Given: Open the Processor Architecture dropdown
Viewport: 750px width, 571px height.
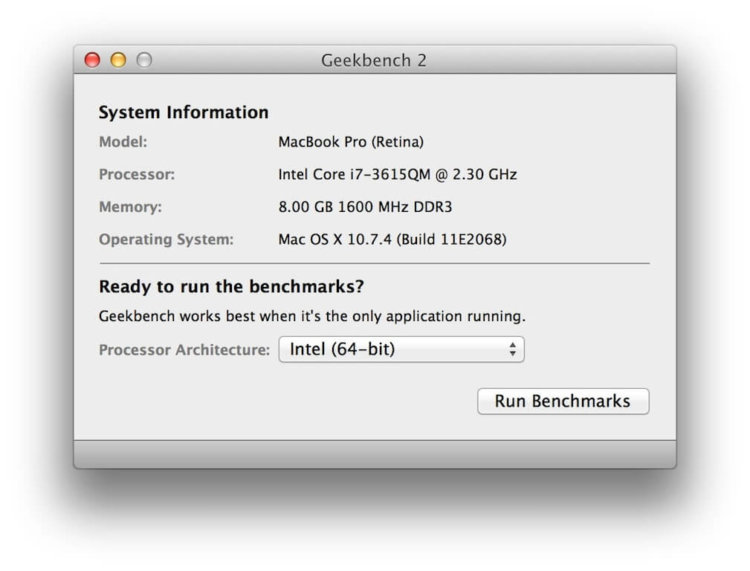Looking at the screenshot, I should (401, 349).
